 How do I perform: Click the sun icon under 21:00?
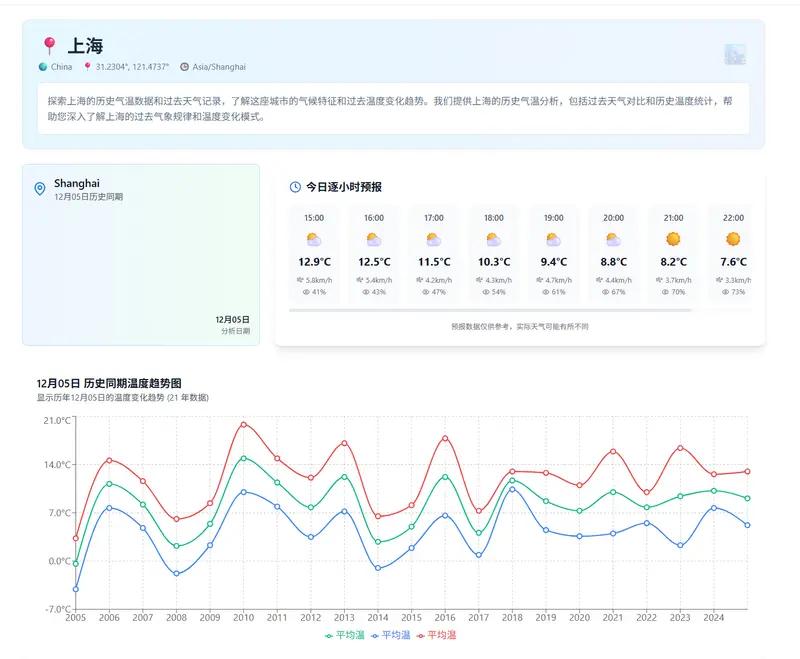[x=674, y=238]
